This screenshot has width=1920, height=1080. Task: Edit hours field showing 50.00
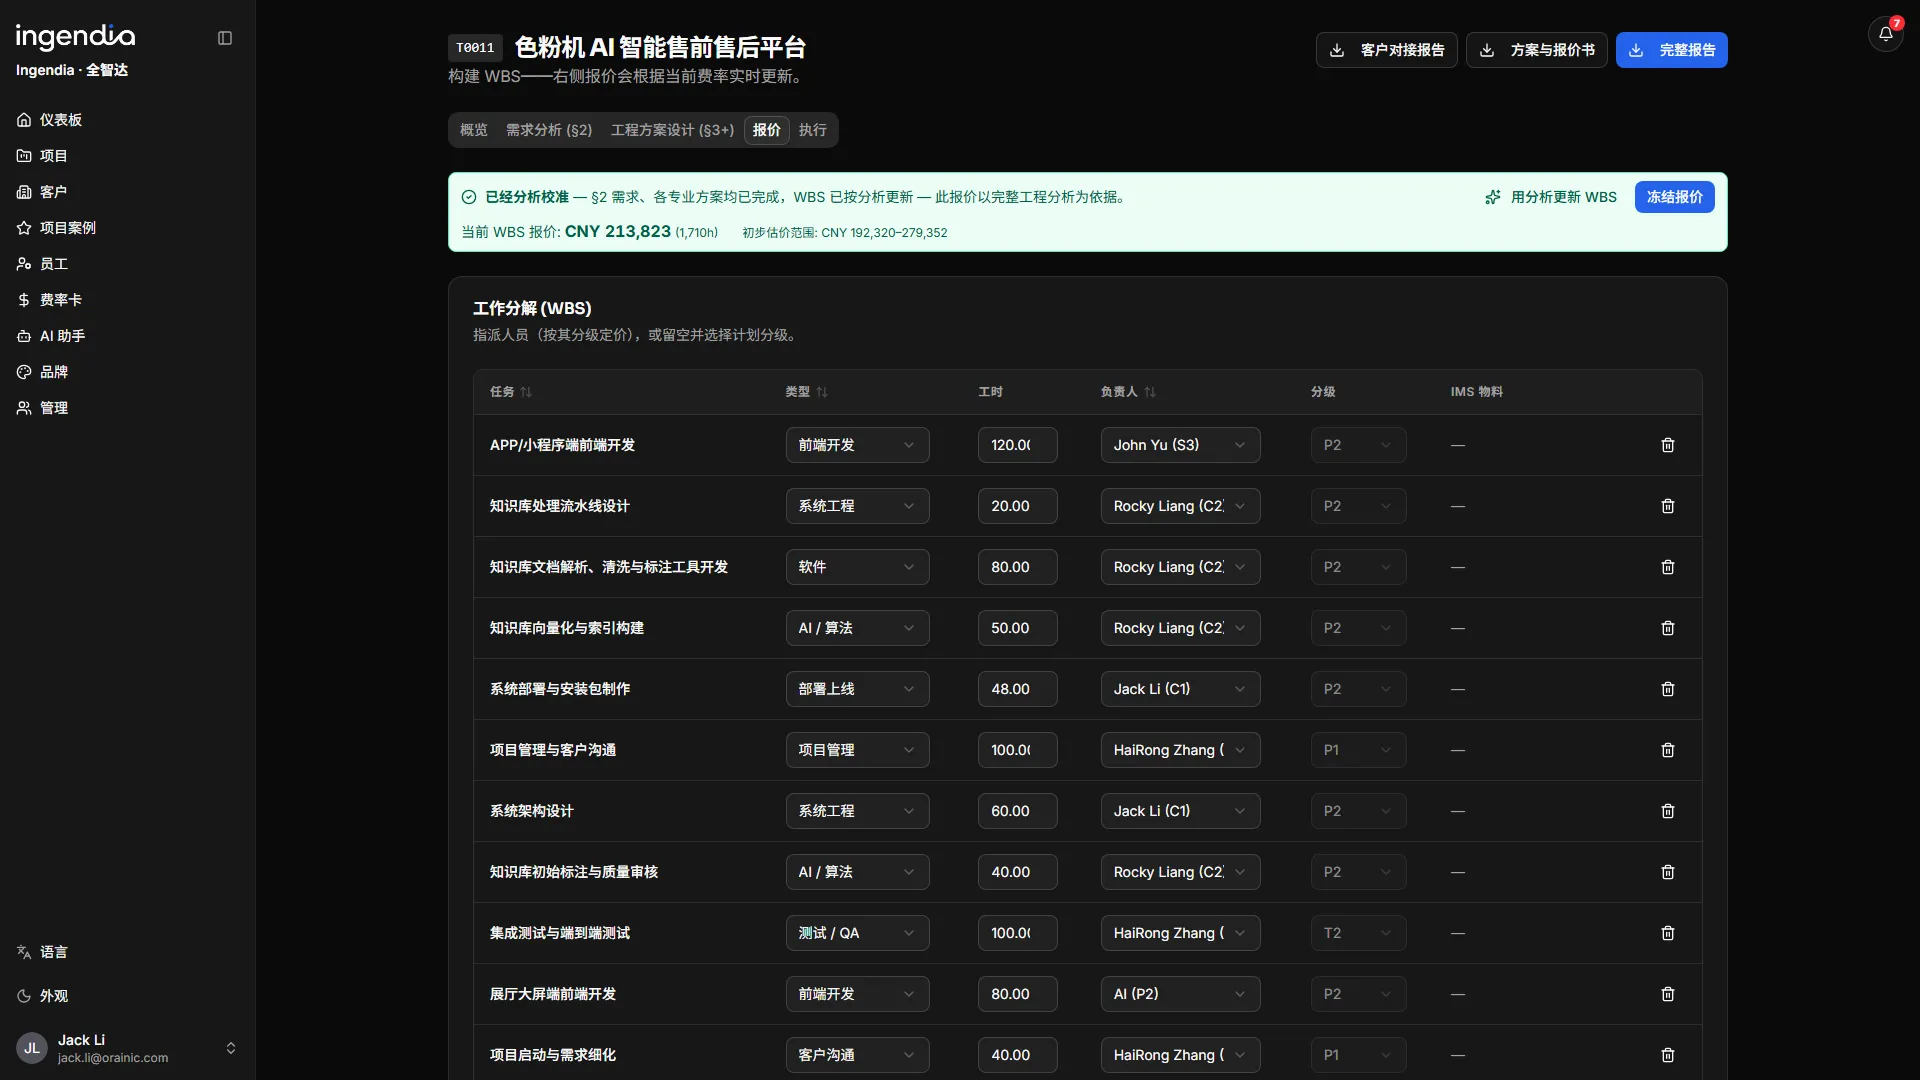(1017, 628)
